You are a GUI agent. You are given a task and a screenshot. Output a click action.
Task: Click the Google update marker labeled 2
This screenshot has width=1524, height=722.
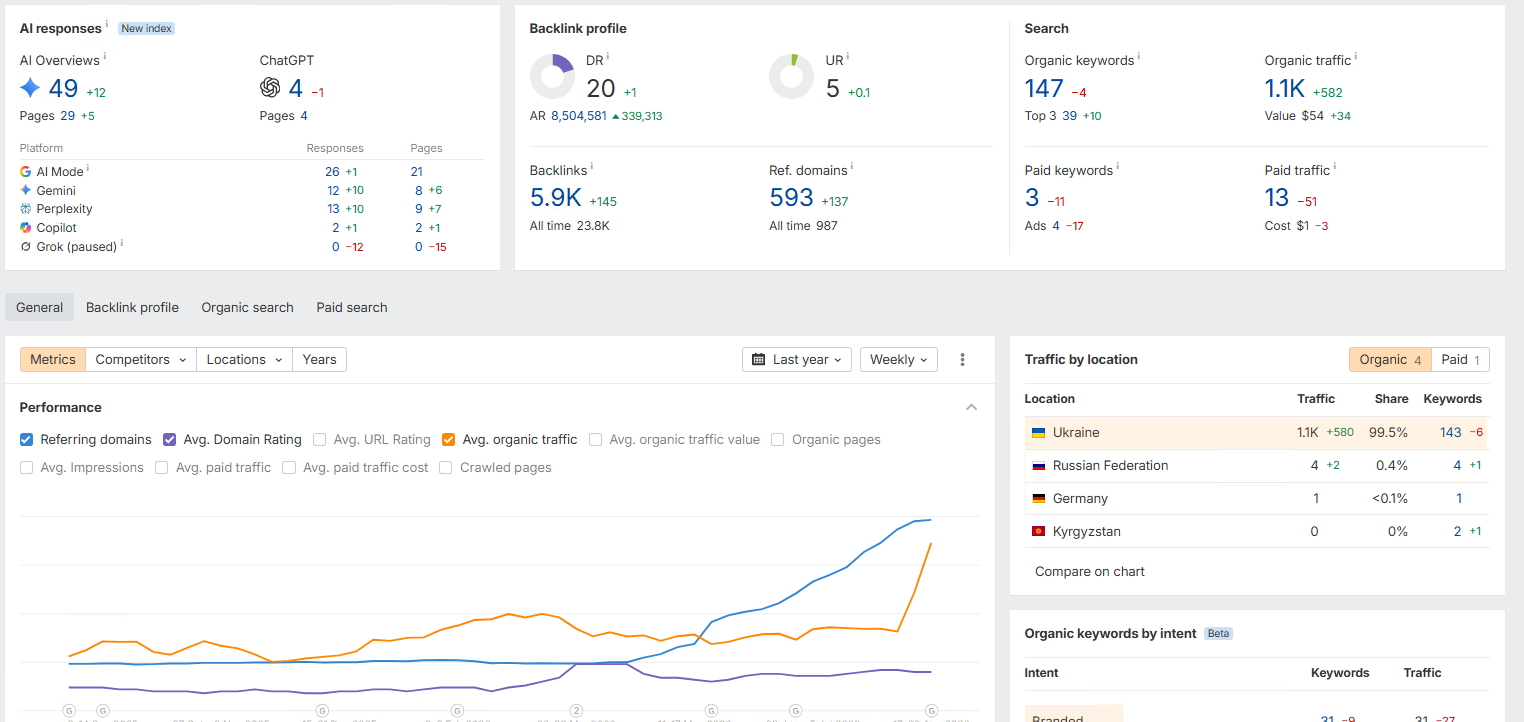click(576, 710)
